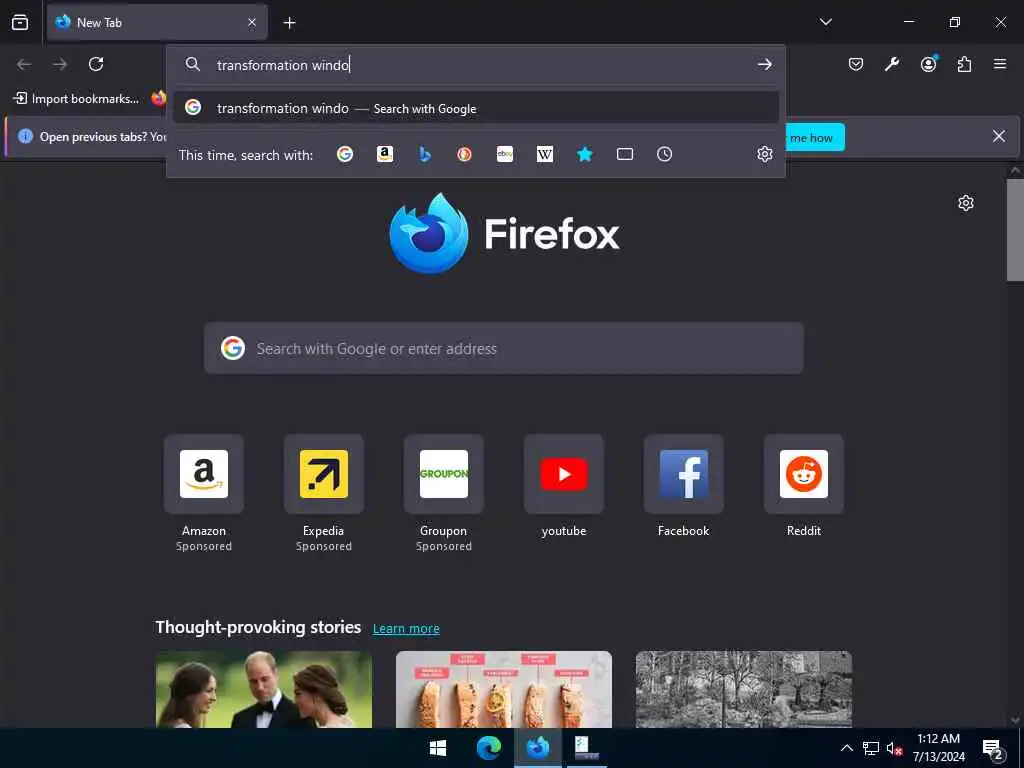Open a new tab with plus button
This screenshot has width=1024, height=768.
(289, 23)
